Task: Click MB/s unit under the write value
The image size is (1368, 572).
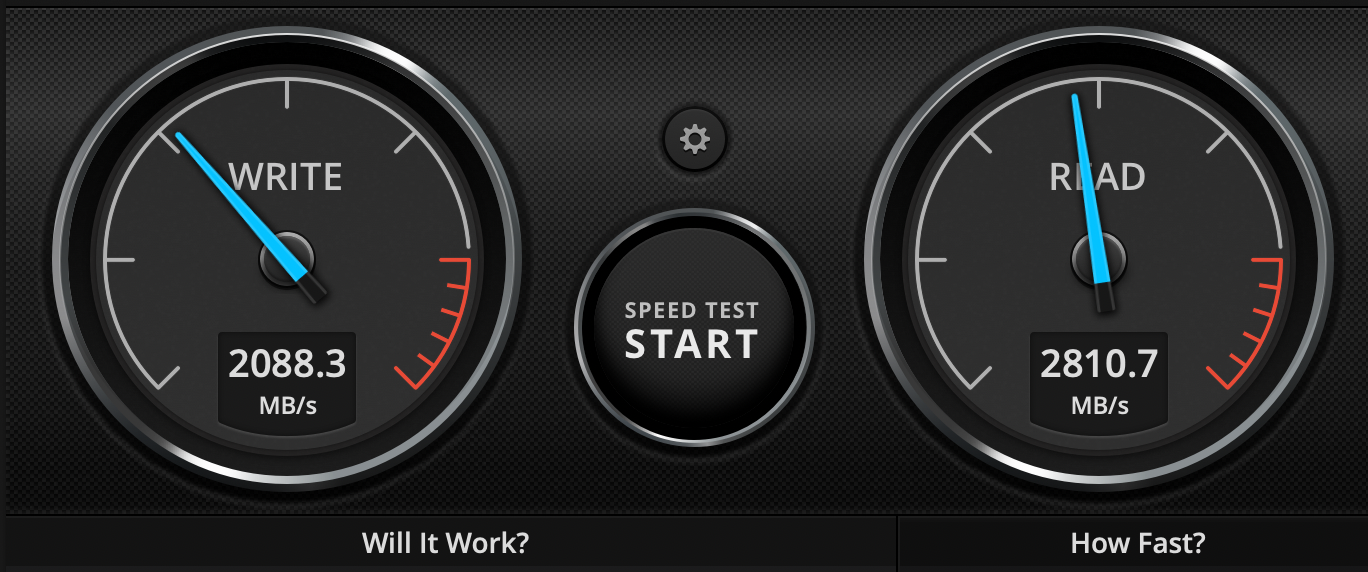Action: (287, 406)
